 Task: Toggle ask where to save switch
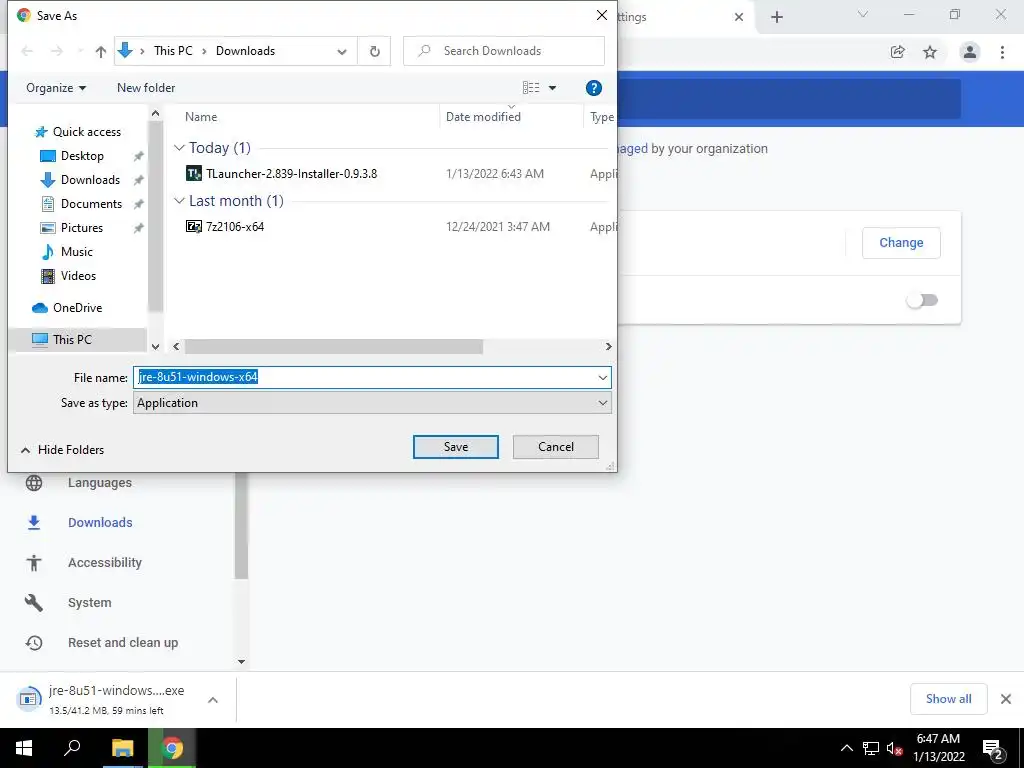pos(922,300)
